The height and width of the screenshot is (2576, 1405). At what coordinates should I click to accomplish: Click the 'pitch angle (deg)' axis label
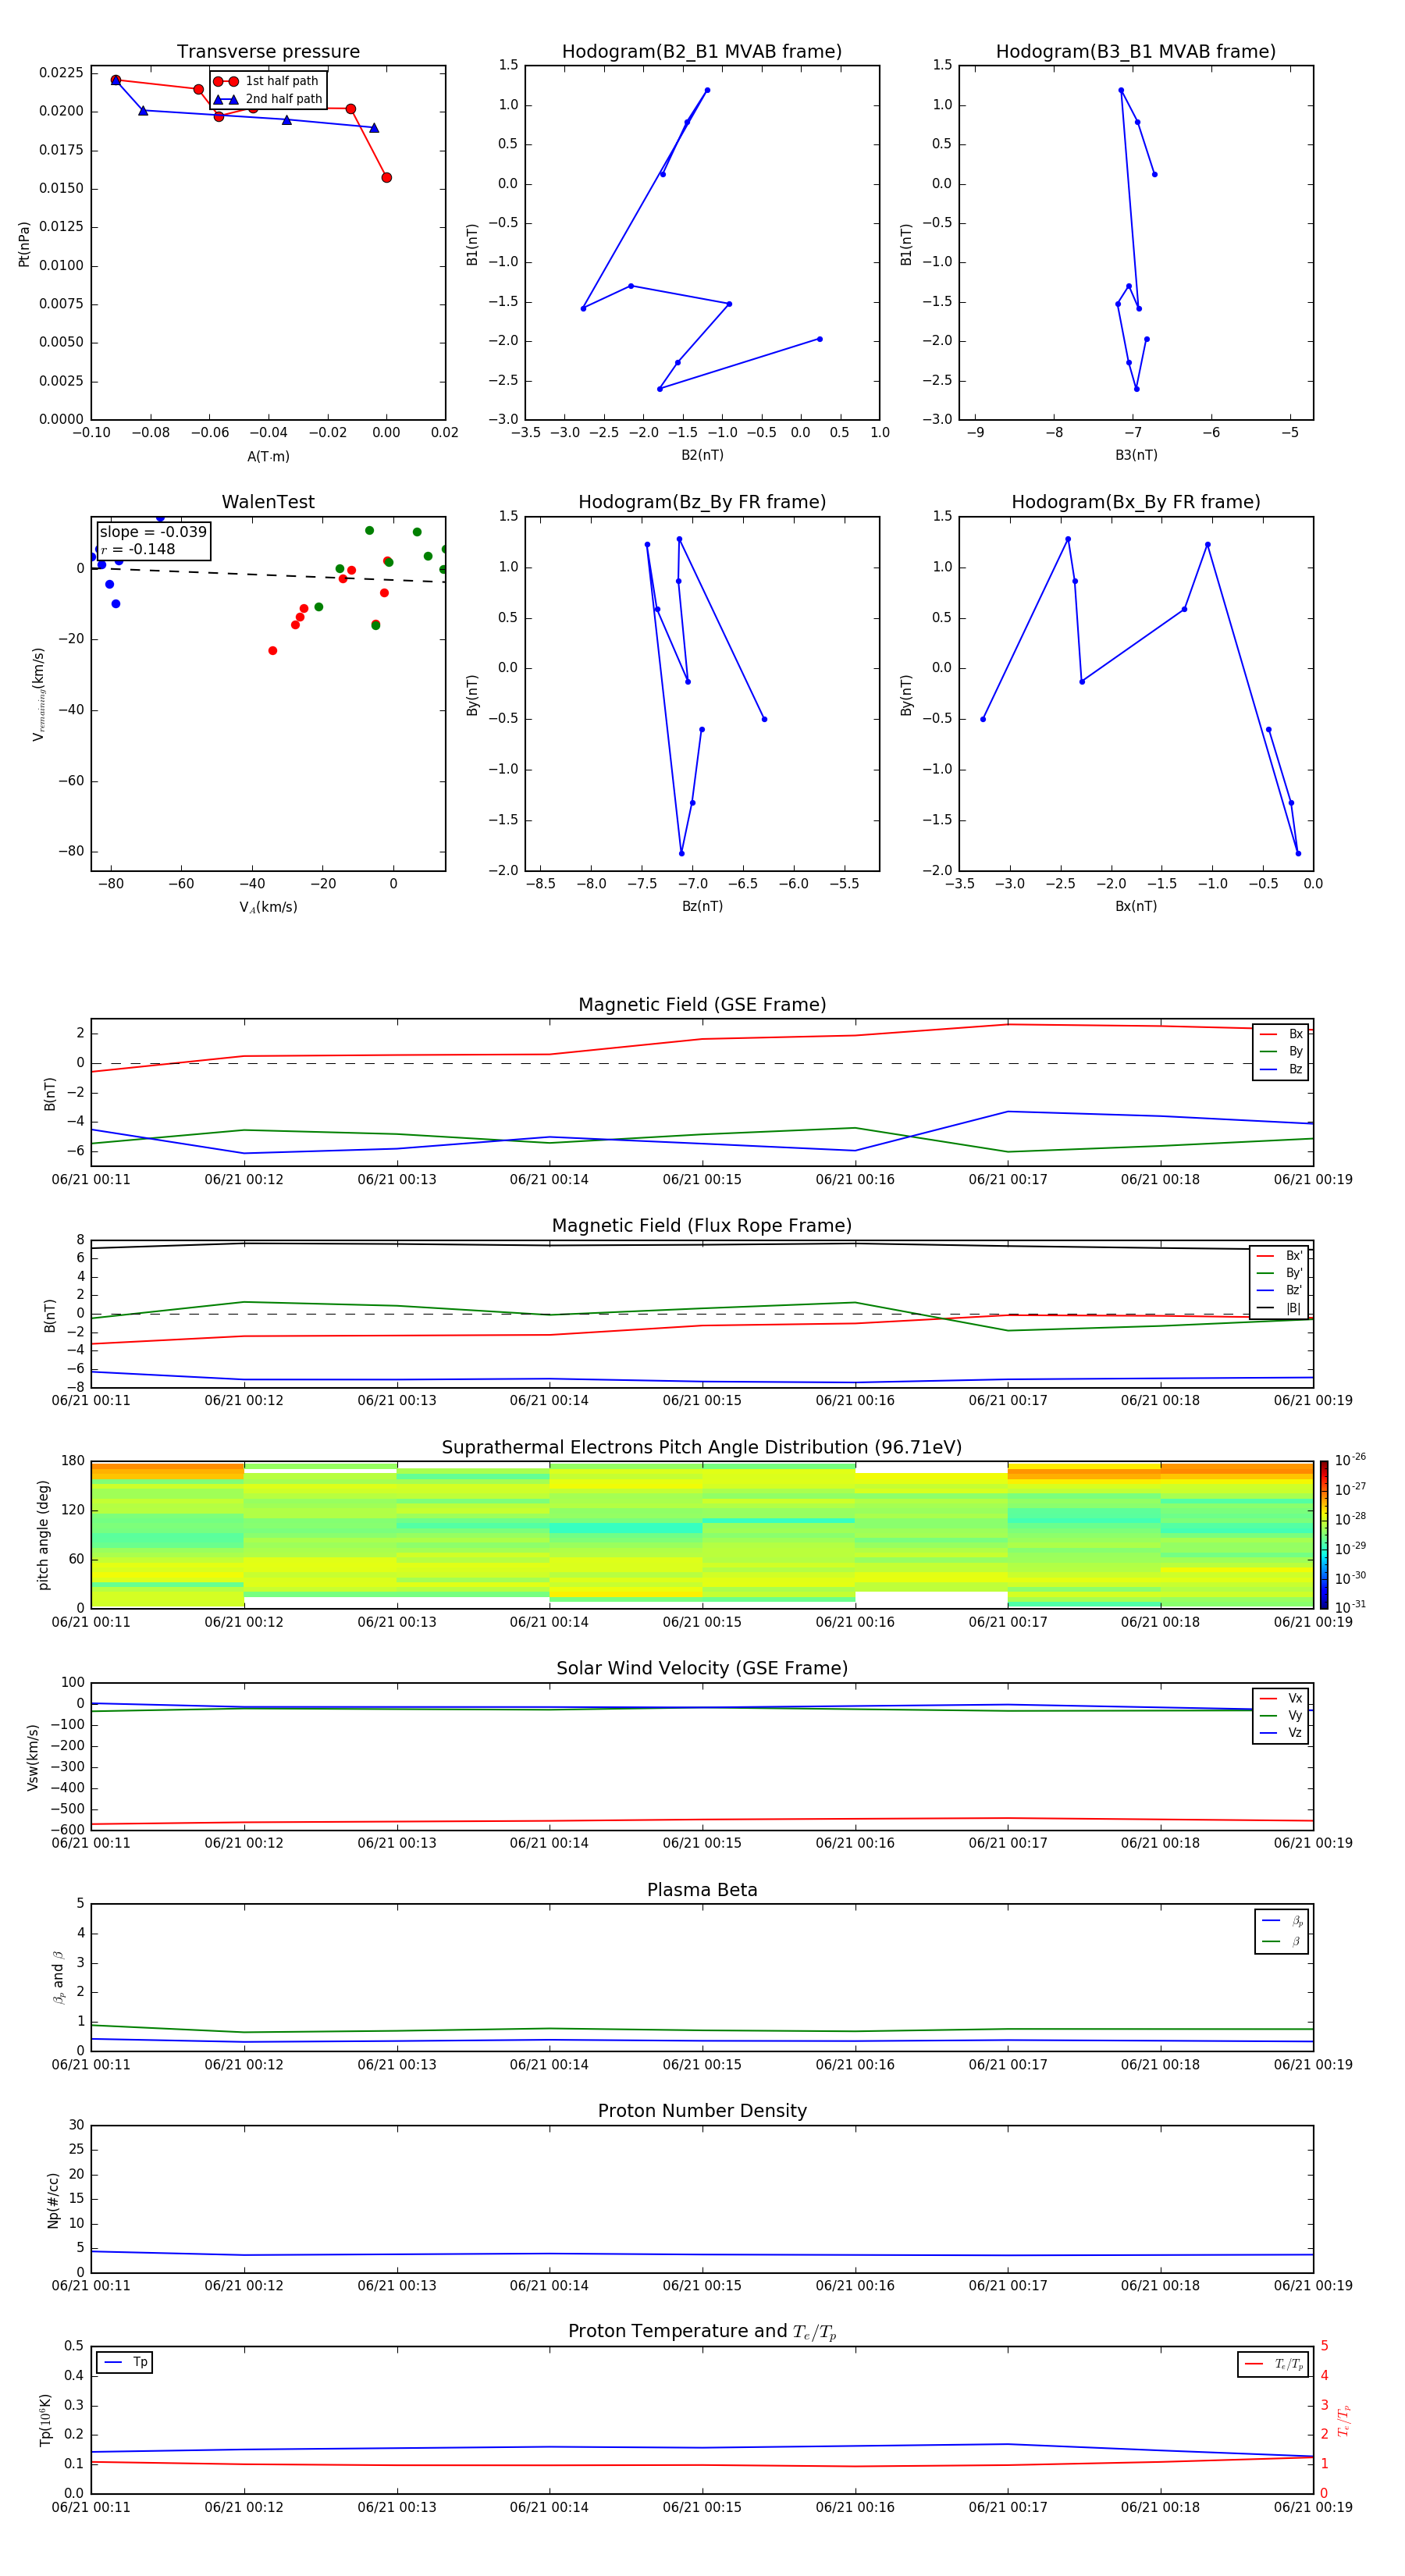point(43,1535)
